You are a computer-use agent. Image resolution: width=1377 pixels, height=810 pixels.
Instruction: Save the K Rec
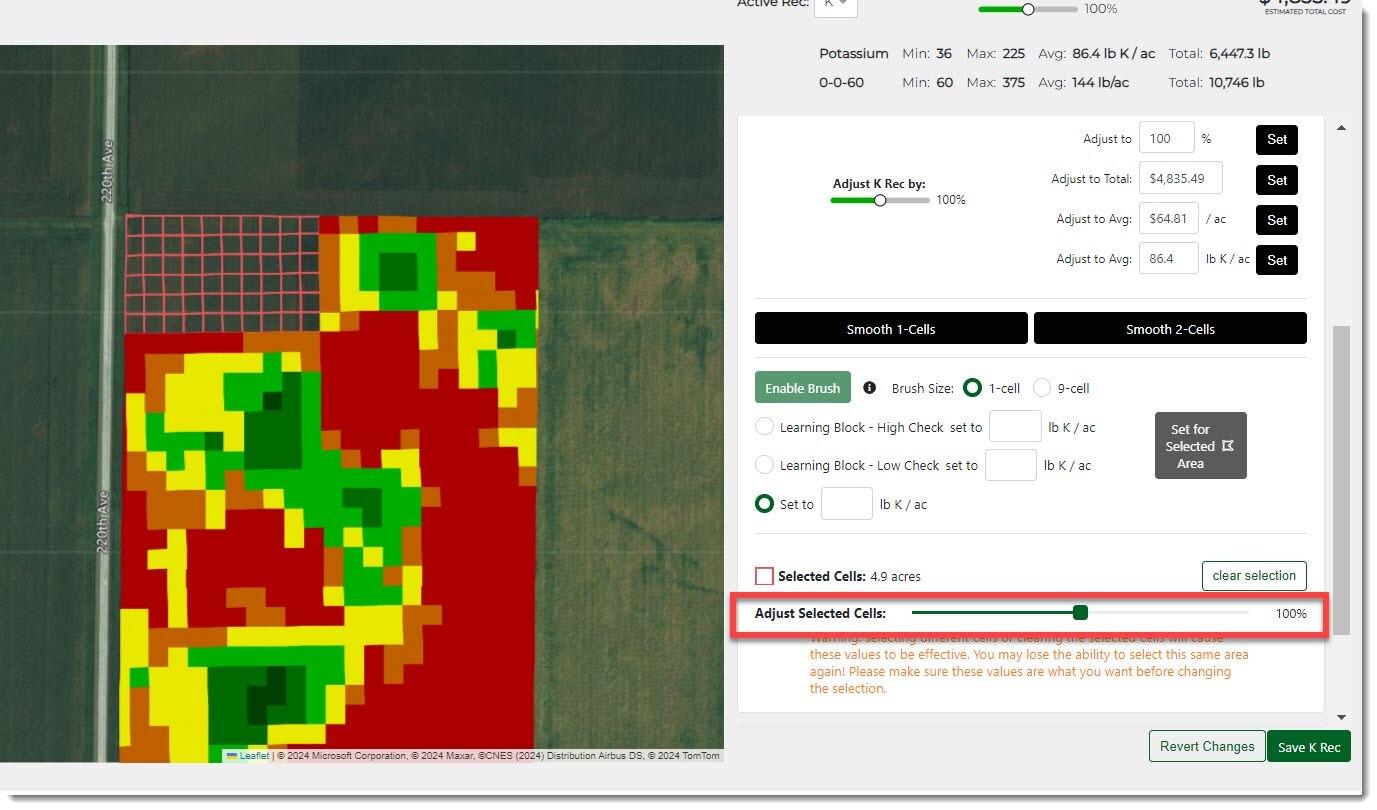(x=1308, y=746)
